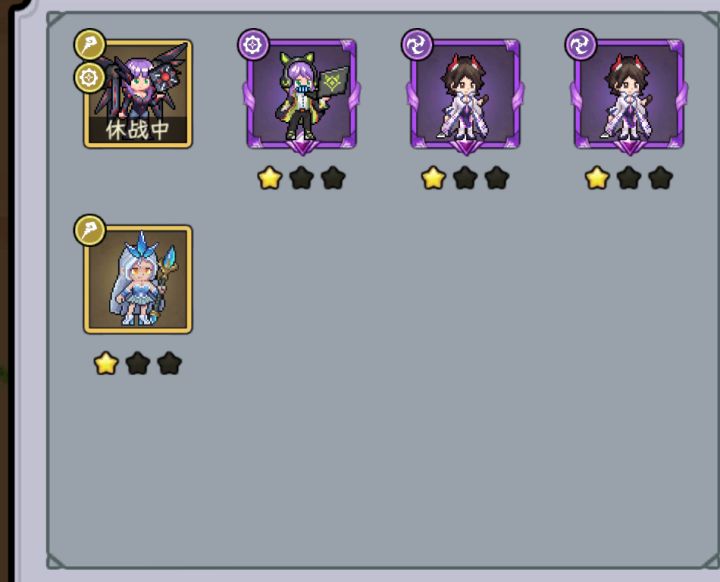This screenshot has height=582, width=720.
Task: Click the purple swirl badge on rightmost card
Action: point(581,45)
